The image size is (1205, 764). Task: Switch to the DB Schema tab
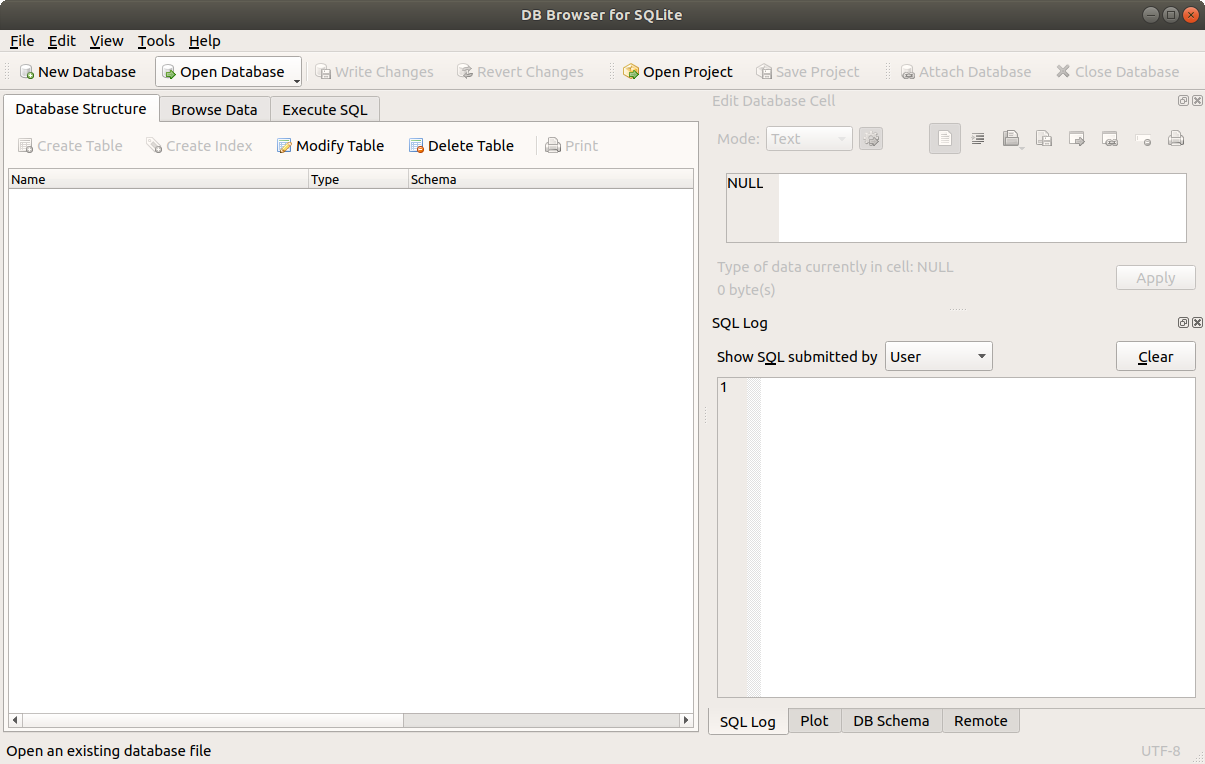tap(890, 720)
